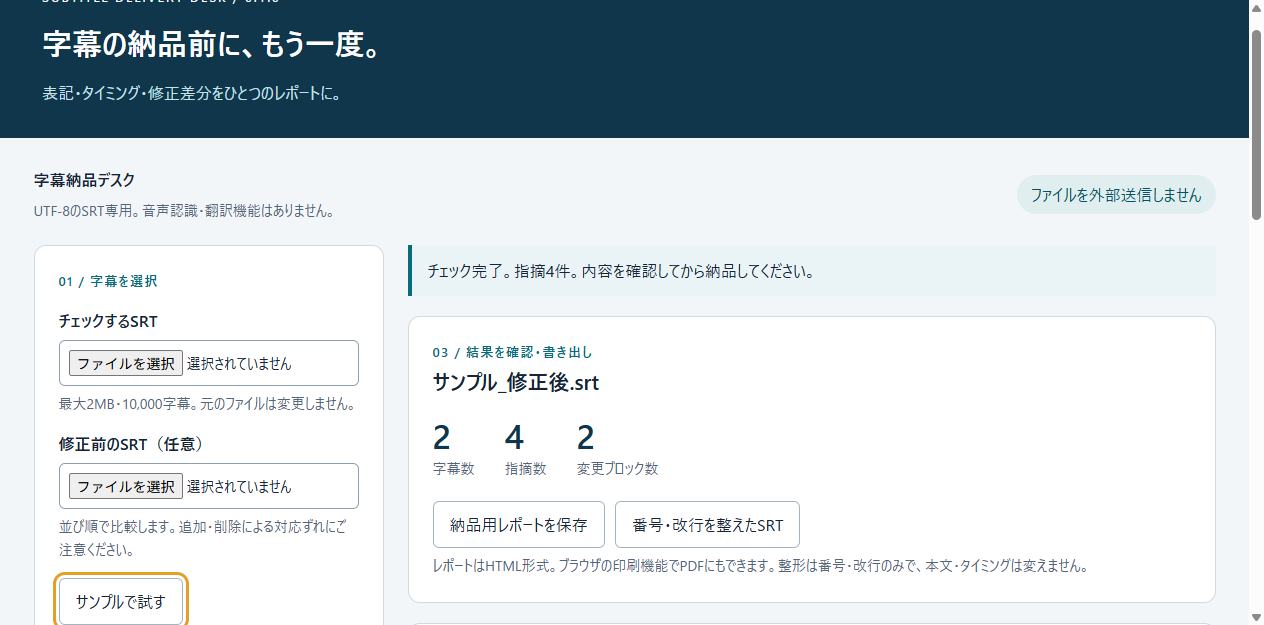Click the 字幕納品デスク section title
Image resolution: width=1264 pixels, height=625 pixels.
[x=84, y=180]
